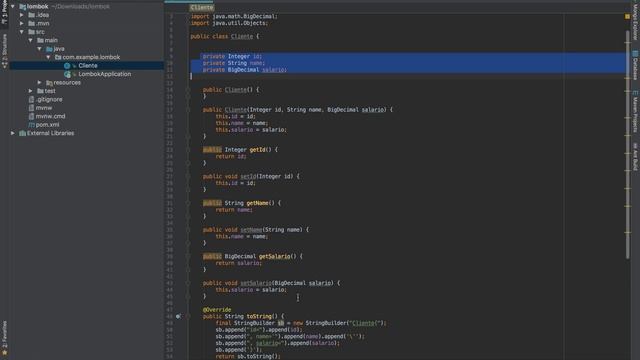The height and width of the screenshot is (360, 640).
Task: Collapse the java source folder
Action: tap(40, 49)
